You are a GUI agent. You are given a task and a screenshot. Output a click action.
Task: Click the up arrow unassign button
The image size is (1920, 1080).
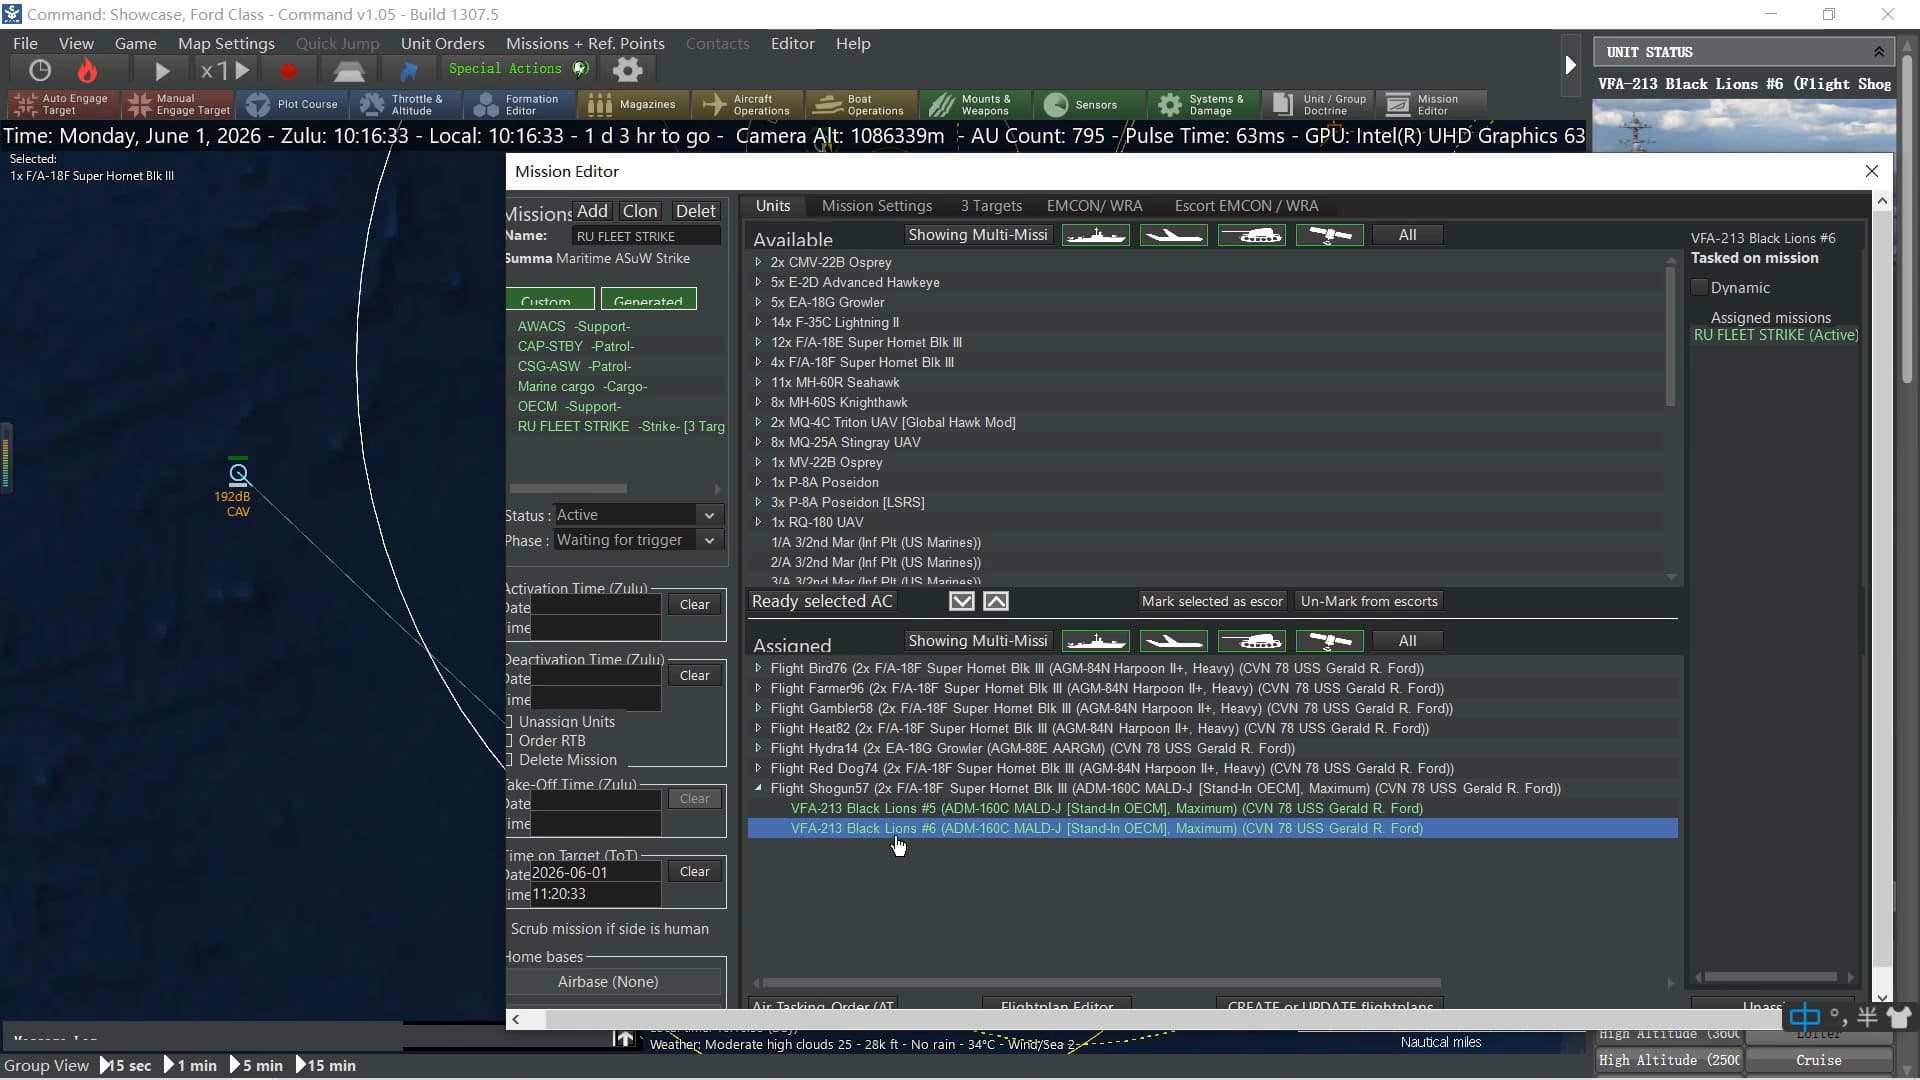[996, 601]
